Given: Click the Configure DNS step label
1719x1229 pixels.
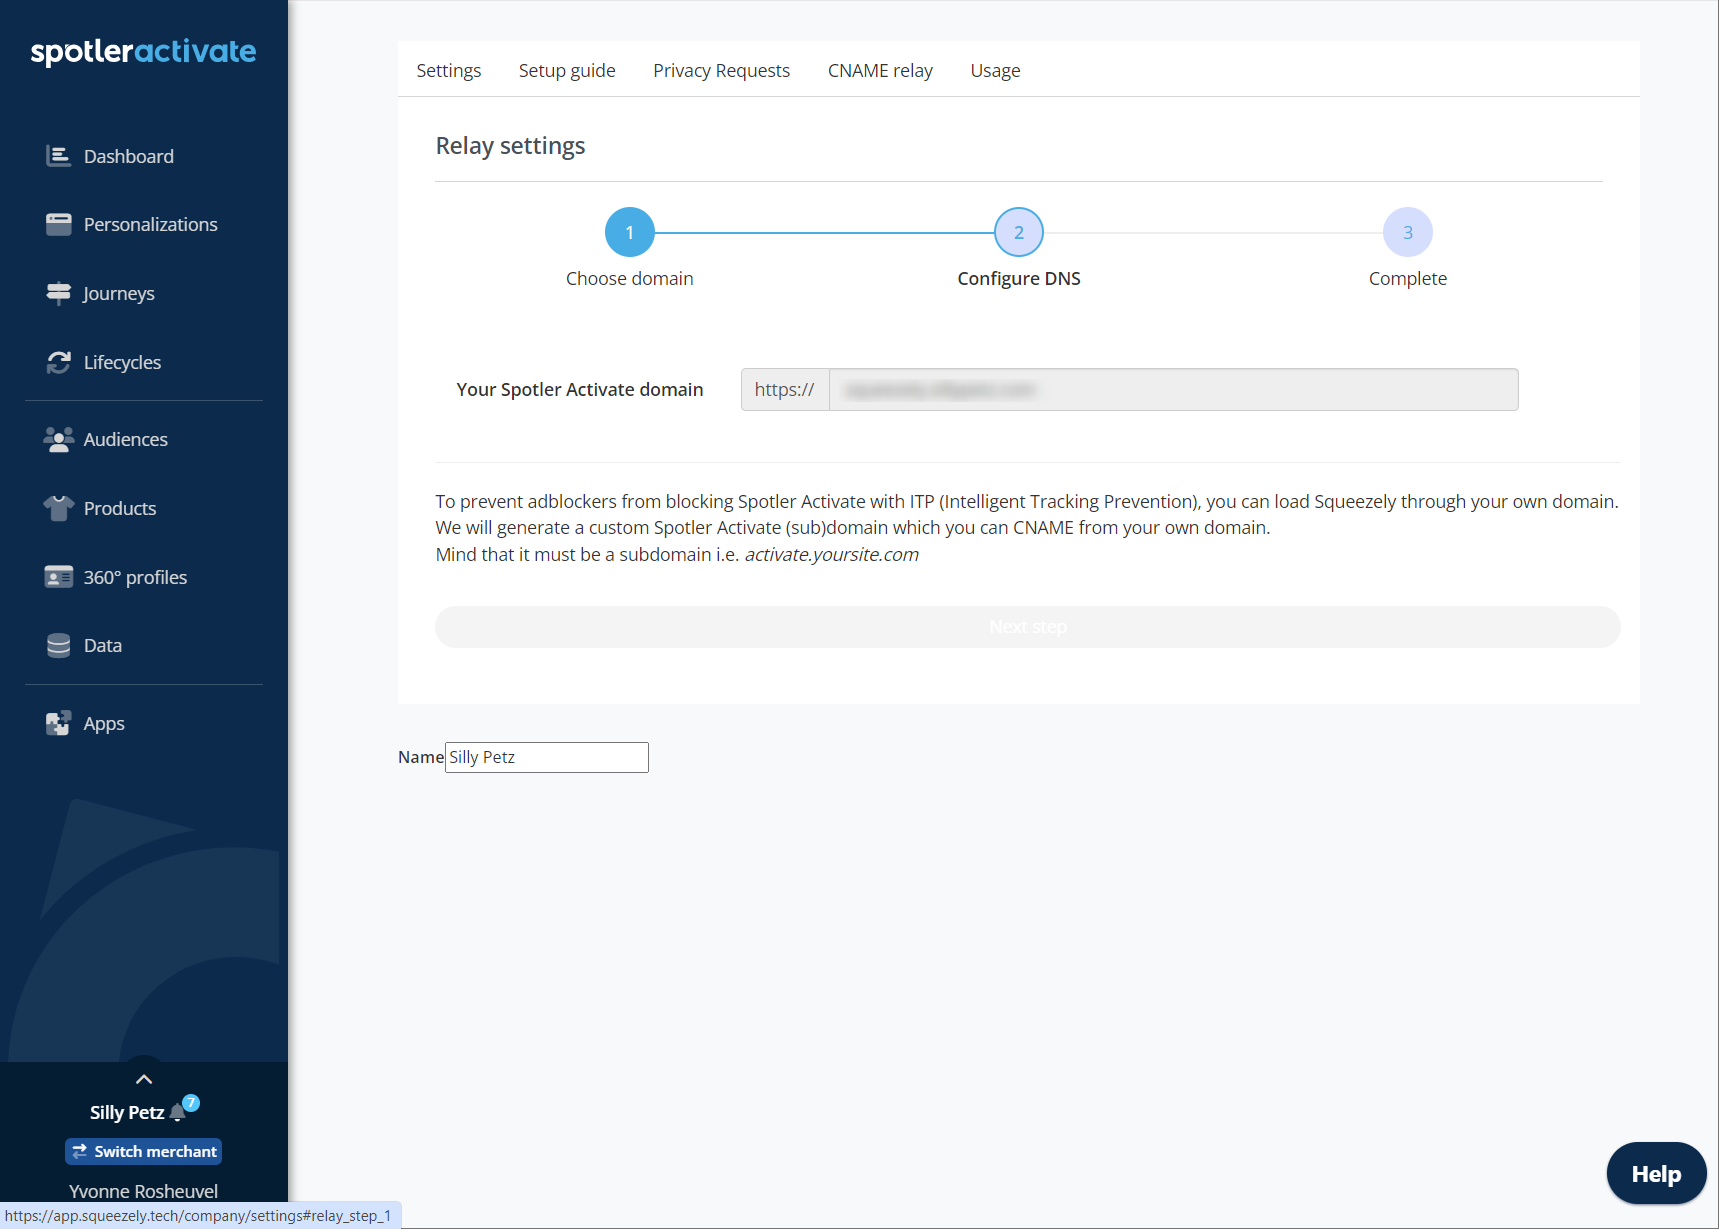Looking at the screenshot, I should click(x=1019, y=278).
